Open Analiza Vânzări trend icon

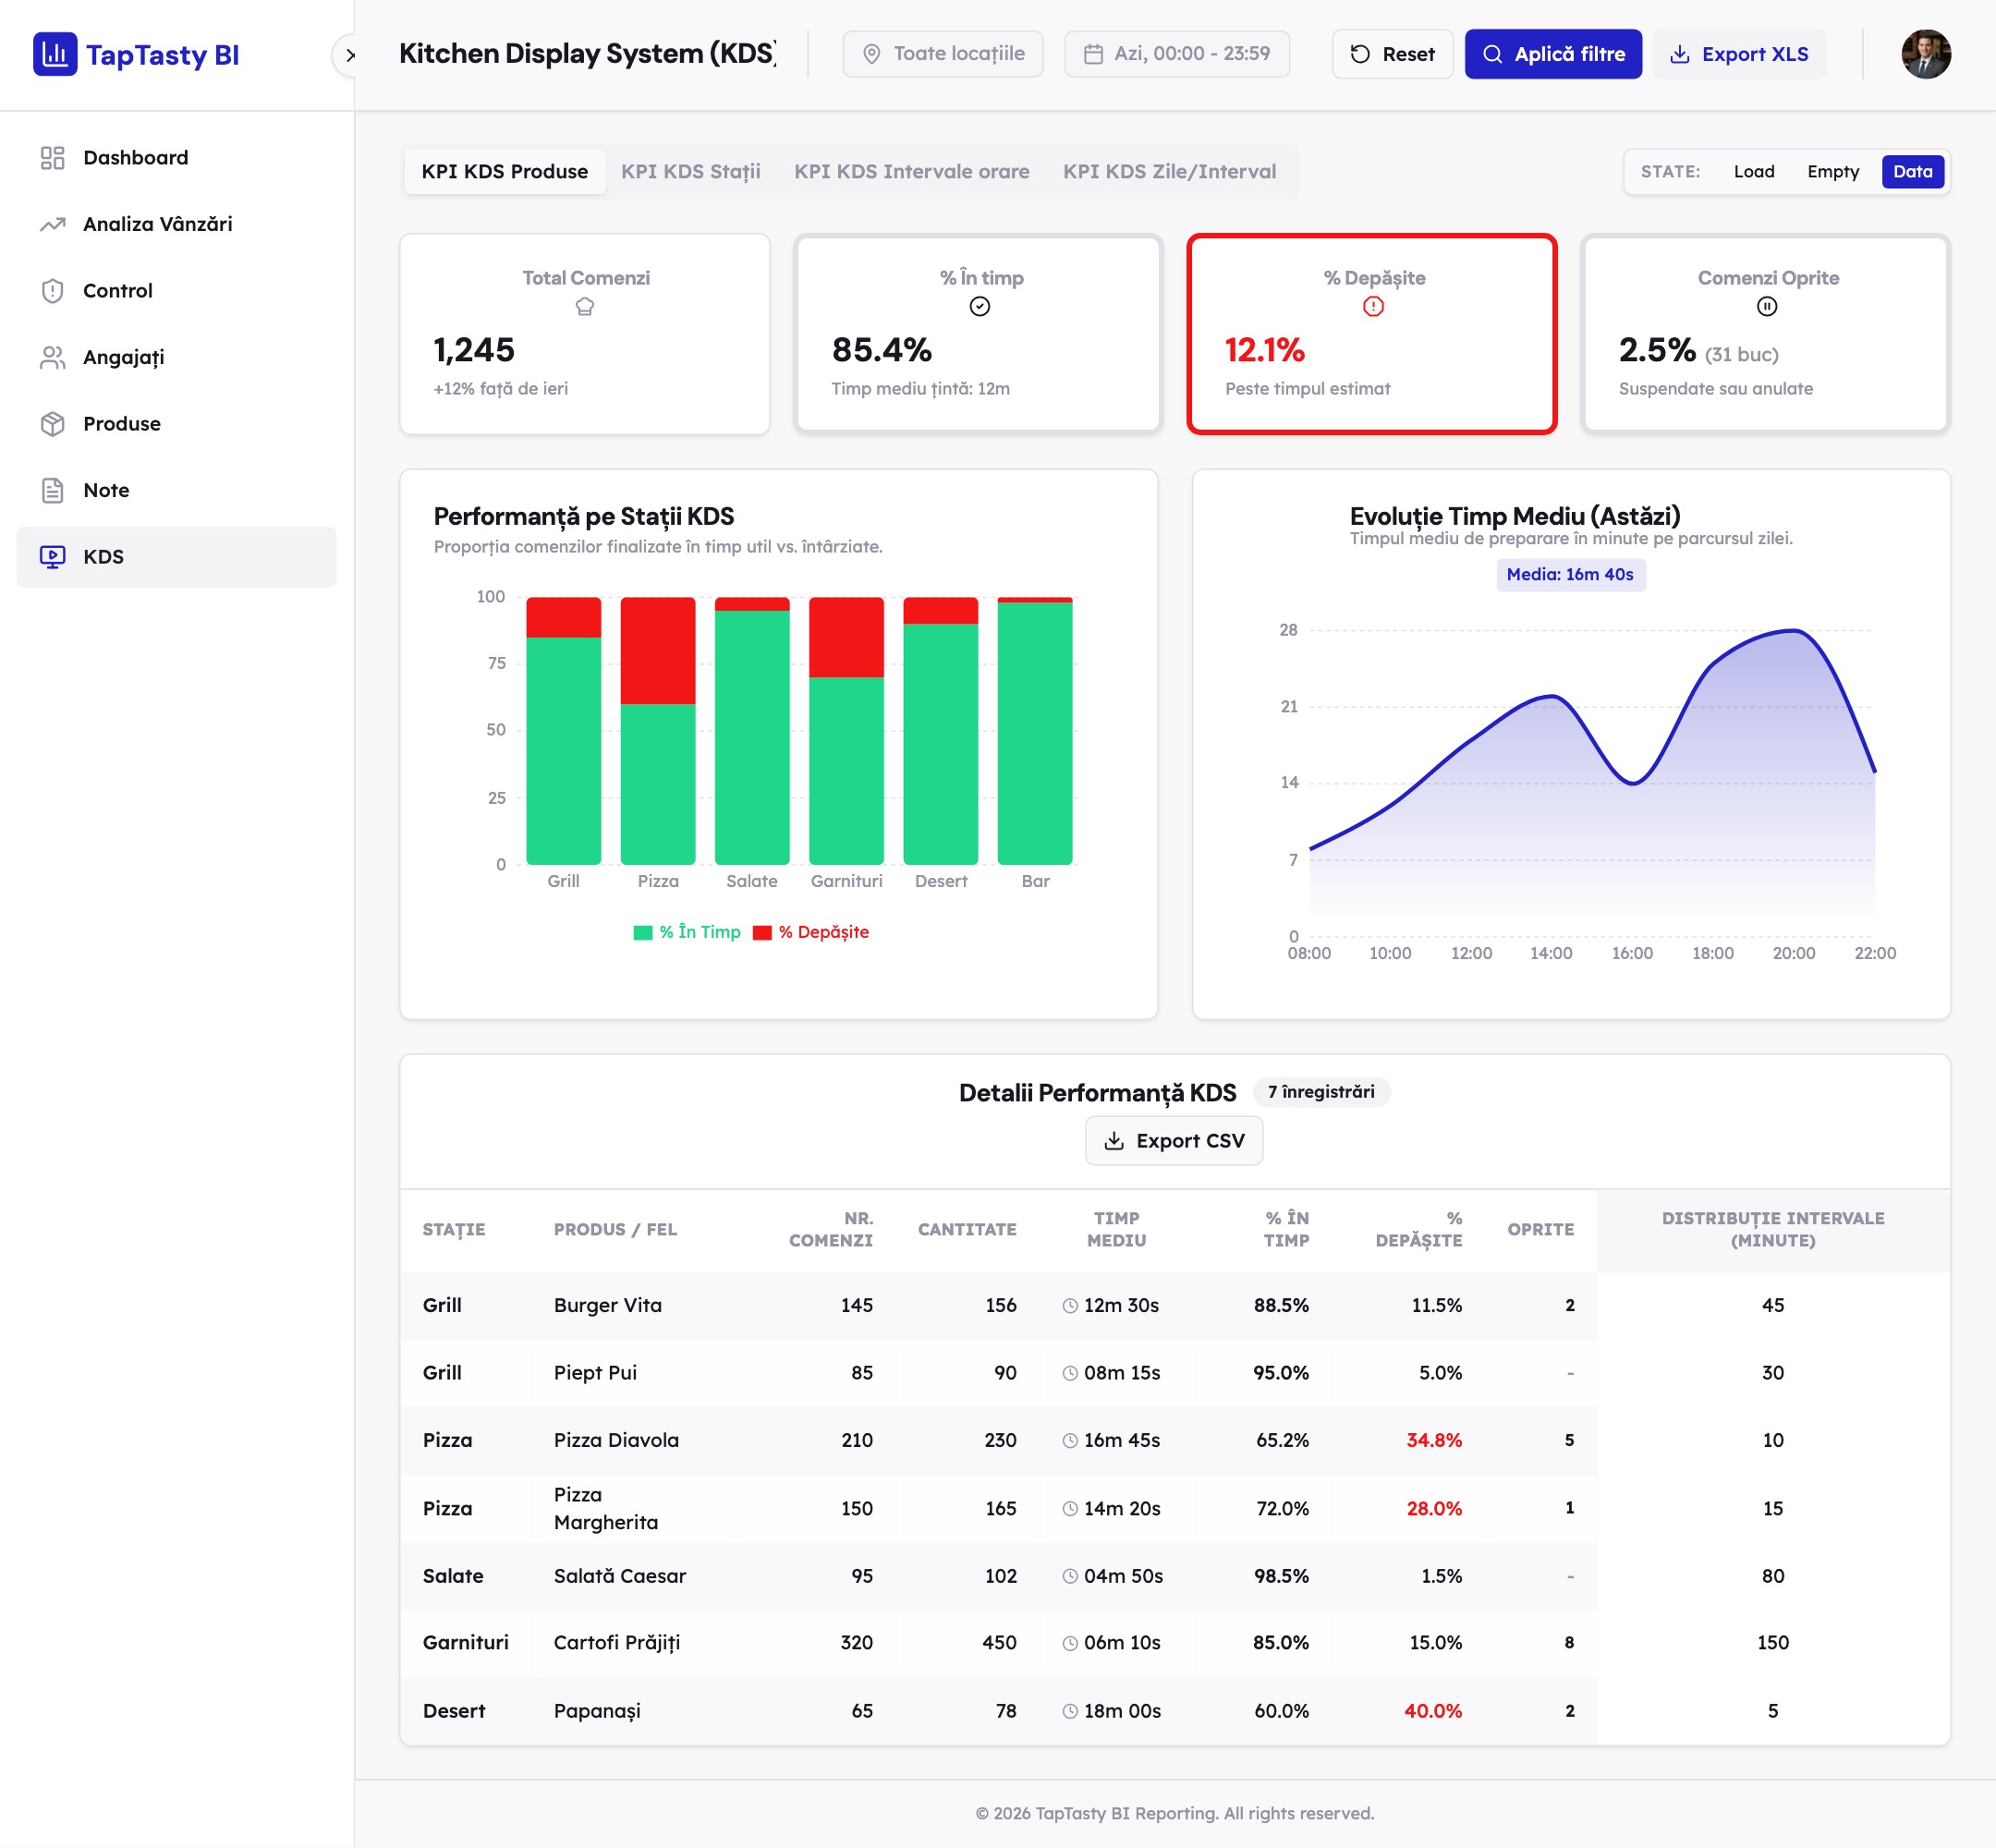pos(53,224)
